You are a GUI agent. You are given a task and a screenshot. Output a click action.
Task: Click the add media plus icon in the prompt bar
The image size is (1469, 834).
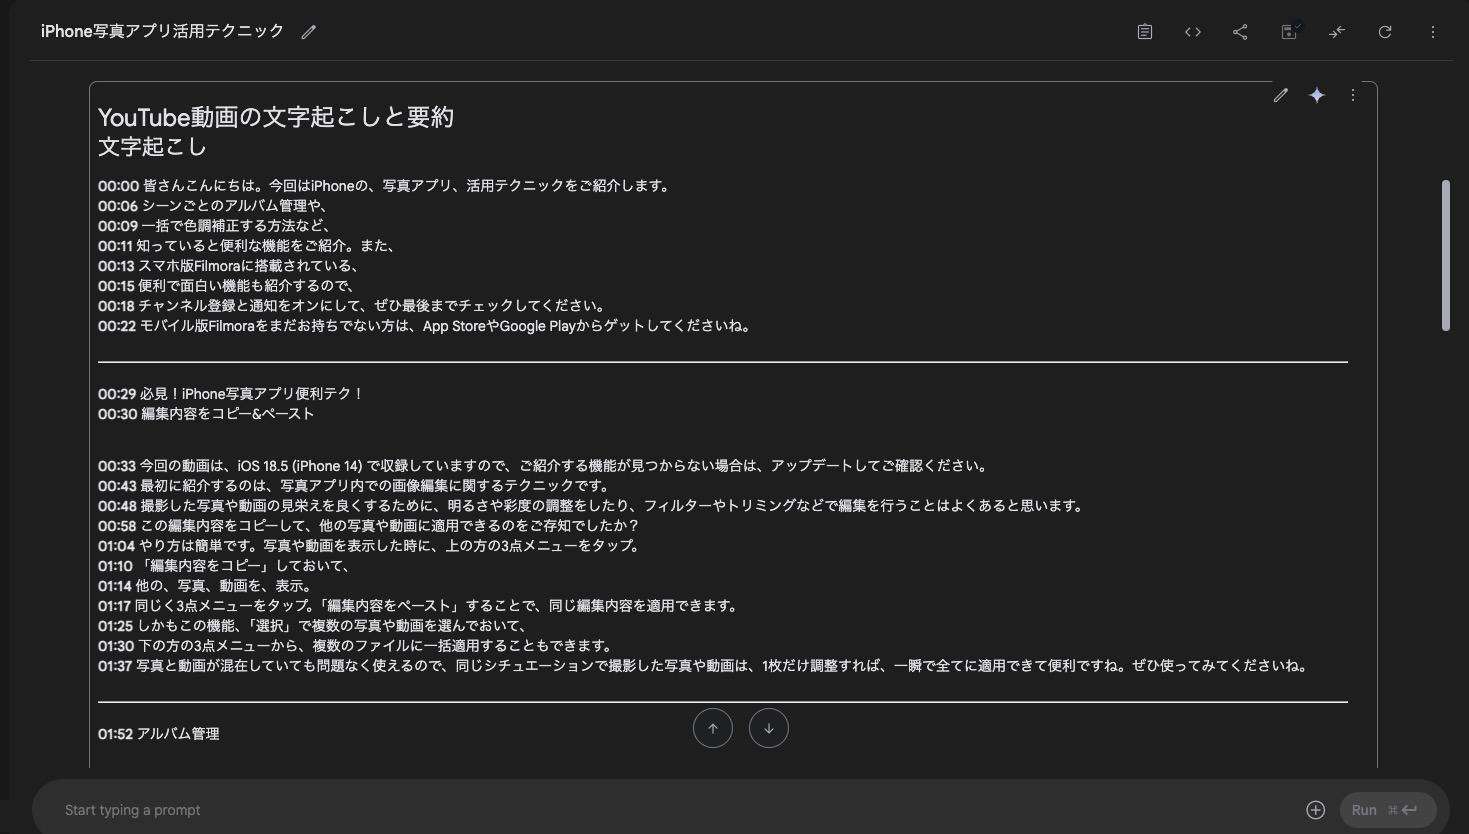click(1316, 810)
